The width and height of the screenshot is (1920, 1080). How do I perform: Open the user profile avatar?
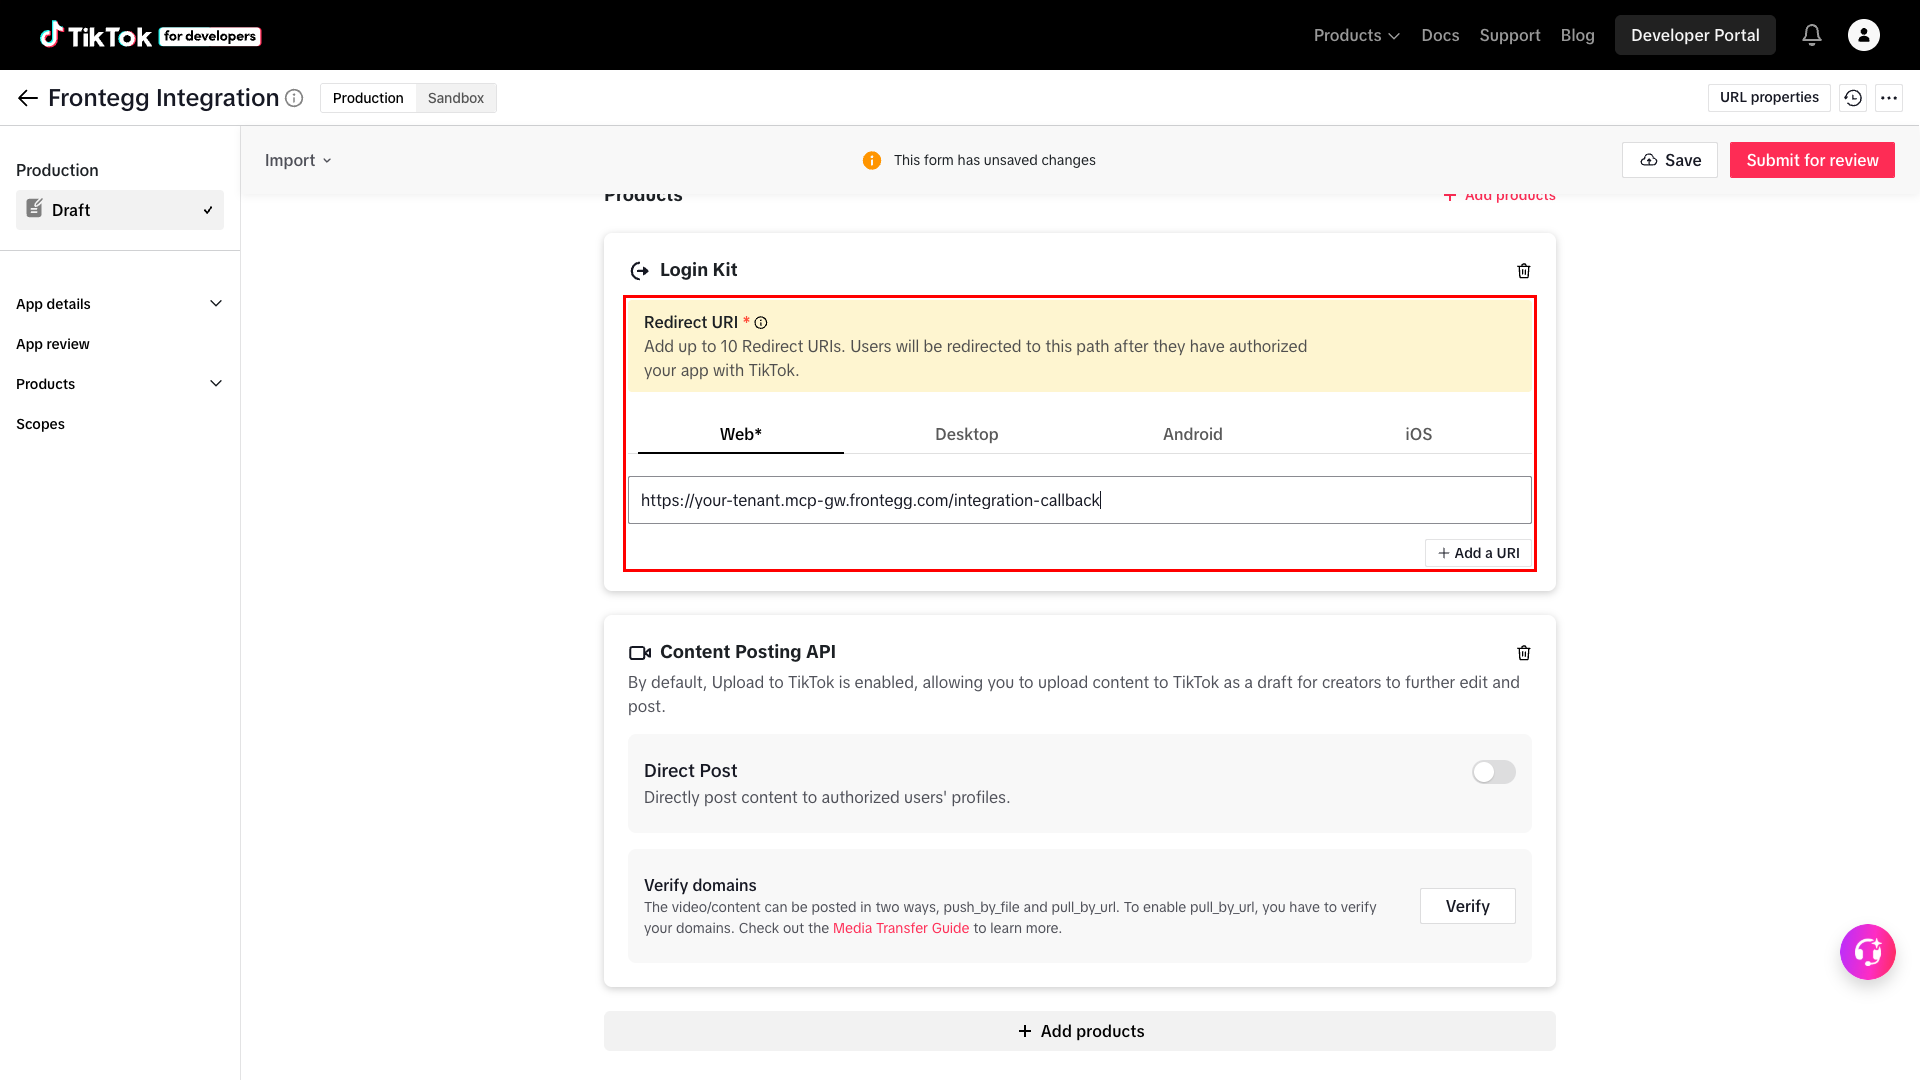tap(1864, 35)
